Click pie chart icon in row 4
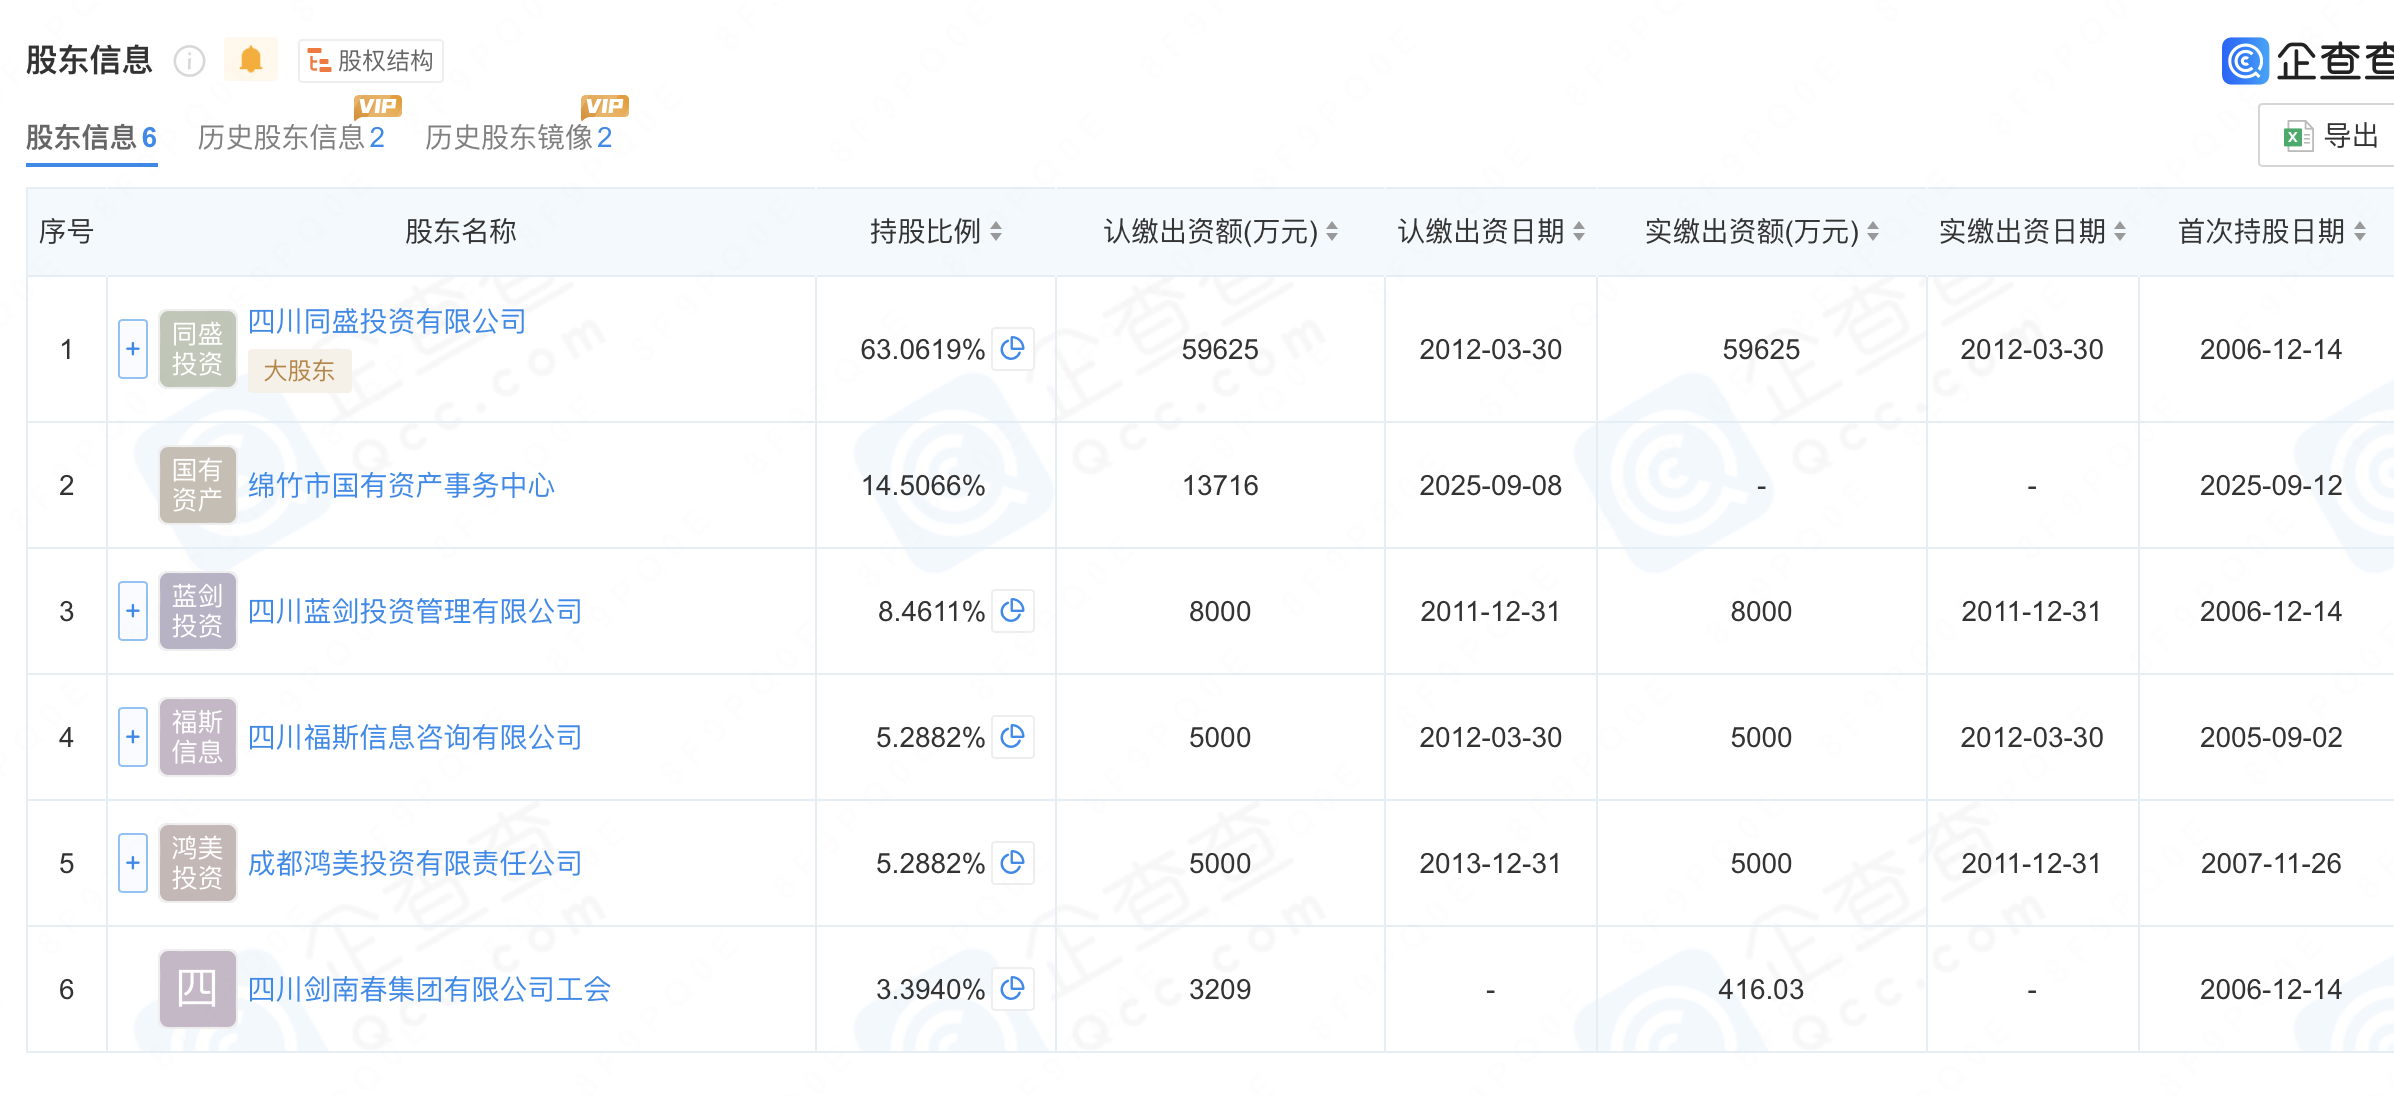The width and height of the screenshot is (2394, 1096). (1012, 736)
